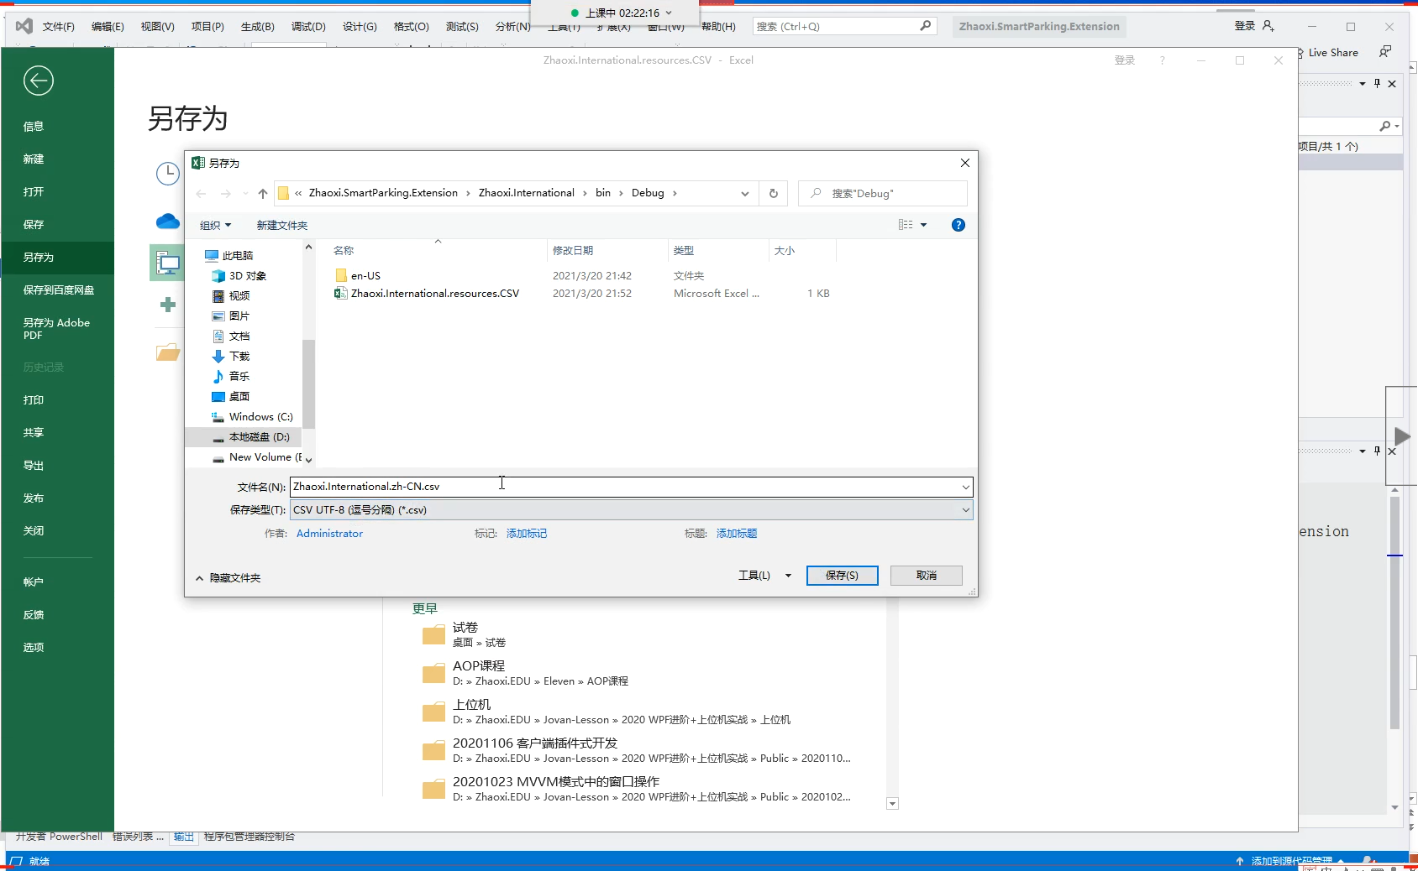Click the 添加标记 link
Image resolution: width=1418 pixels, height=871 pixels.
point(526,534)
